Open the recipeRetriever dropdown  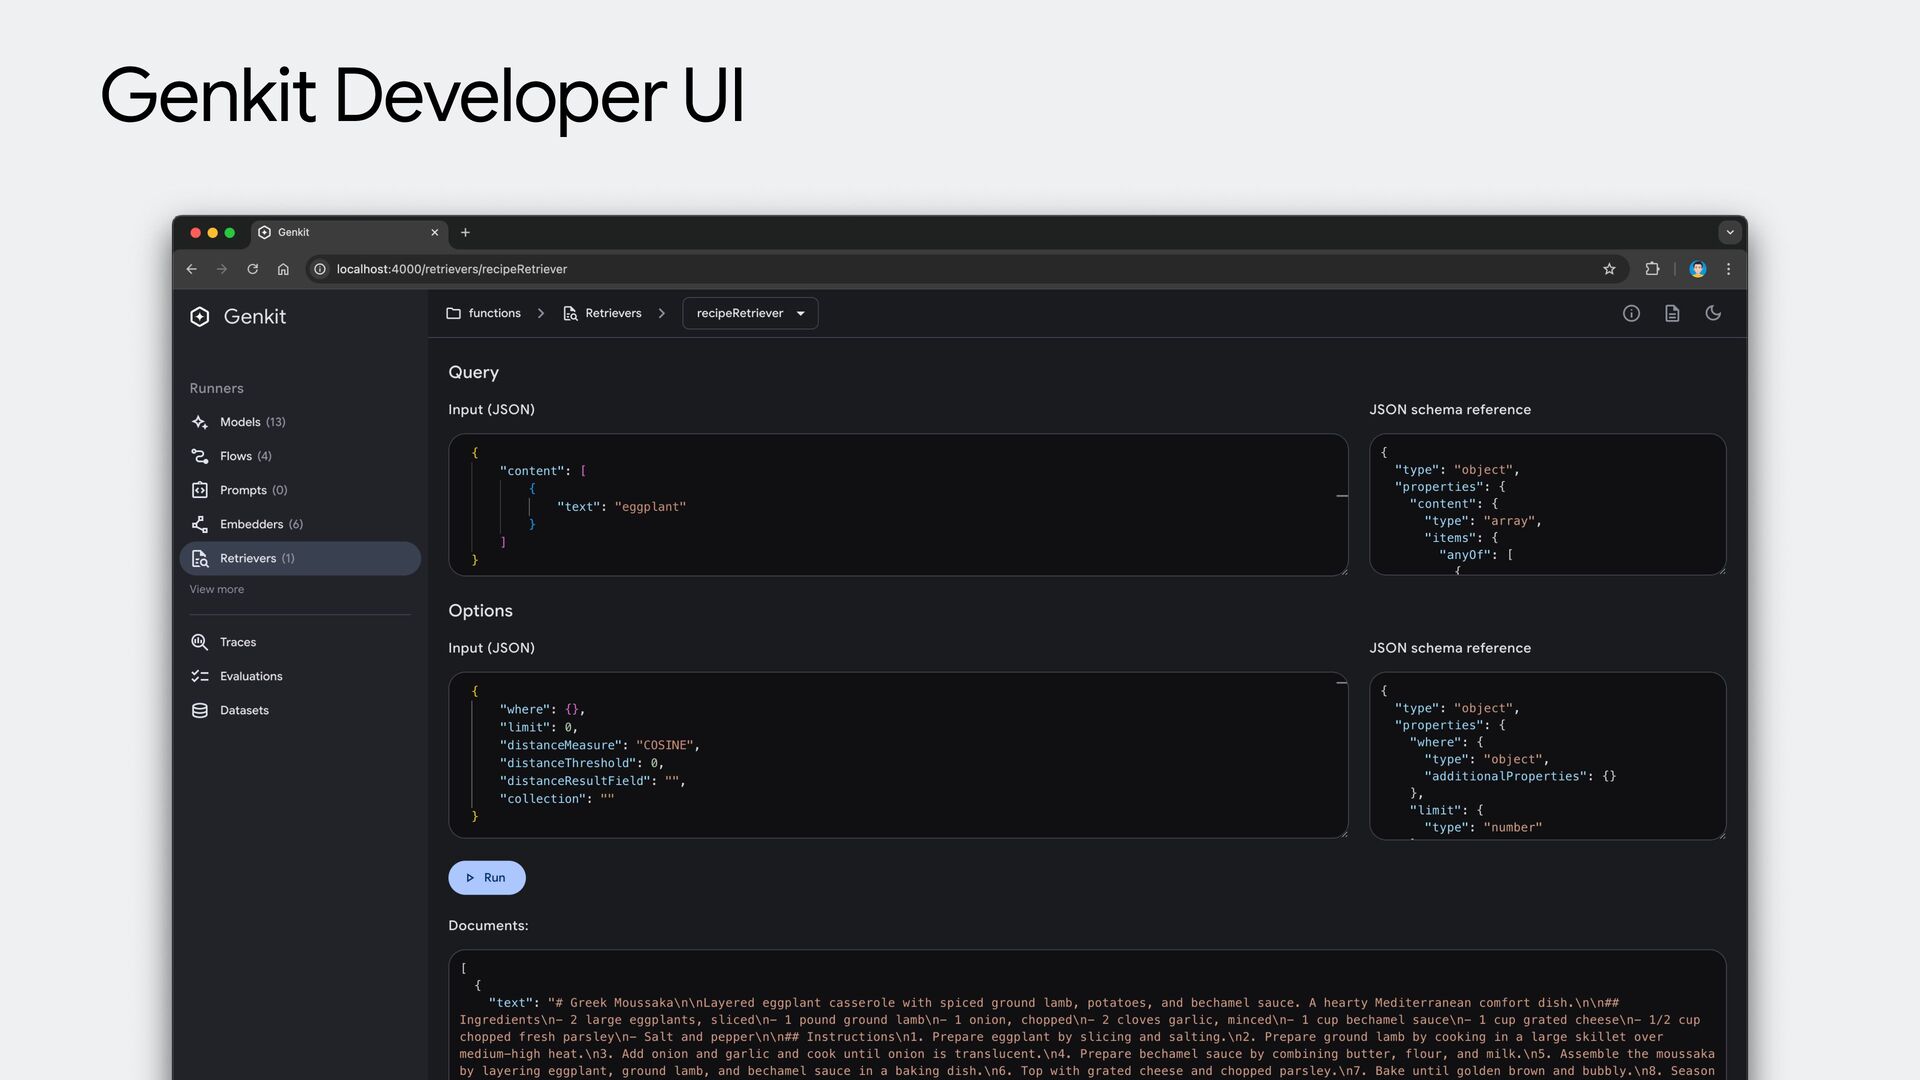750,313
